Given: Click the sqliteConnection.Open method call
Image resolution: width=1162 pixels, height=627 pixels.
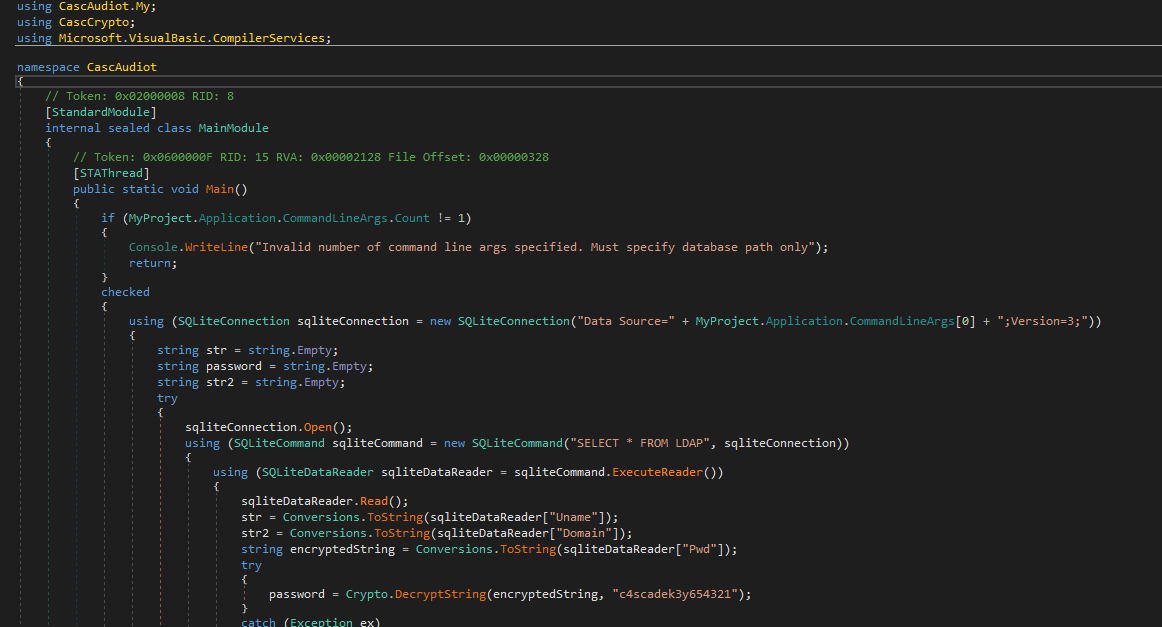Looking at the screenshot, I should 317,427.
